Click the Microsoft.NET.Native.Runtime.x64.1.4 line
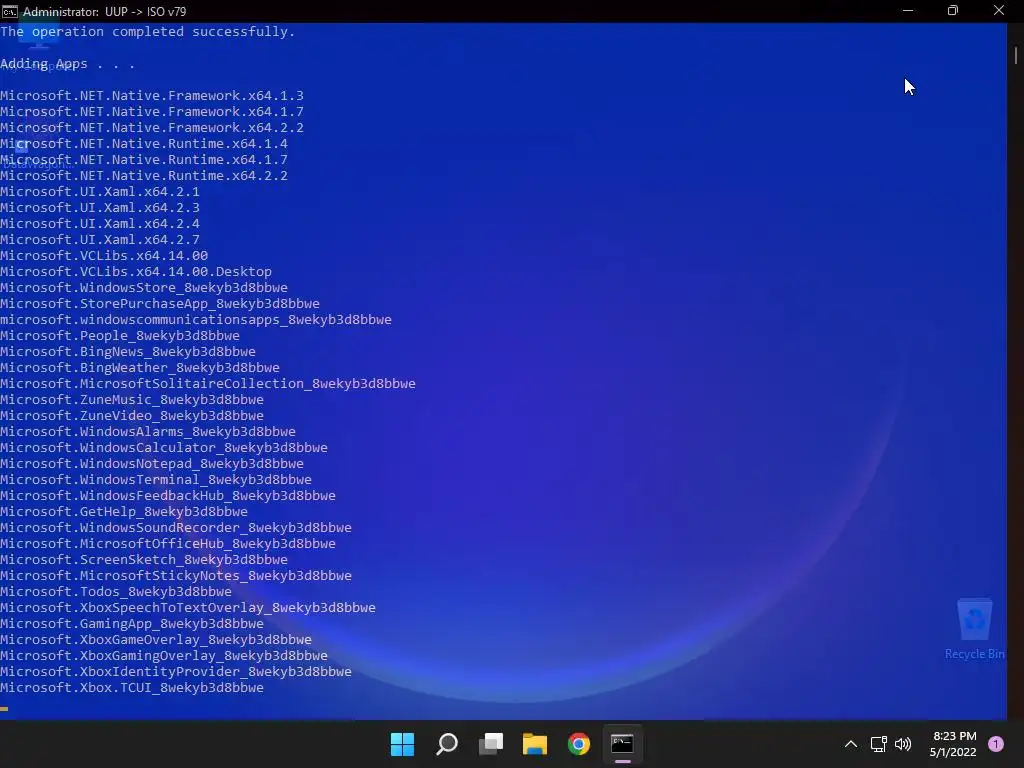Viewport: 1024px width, 768px height. tap(144, 144)
